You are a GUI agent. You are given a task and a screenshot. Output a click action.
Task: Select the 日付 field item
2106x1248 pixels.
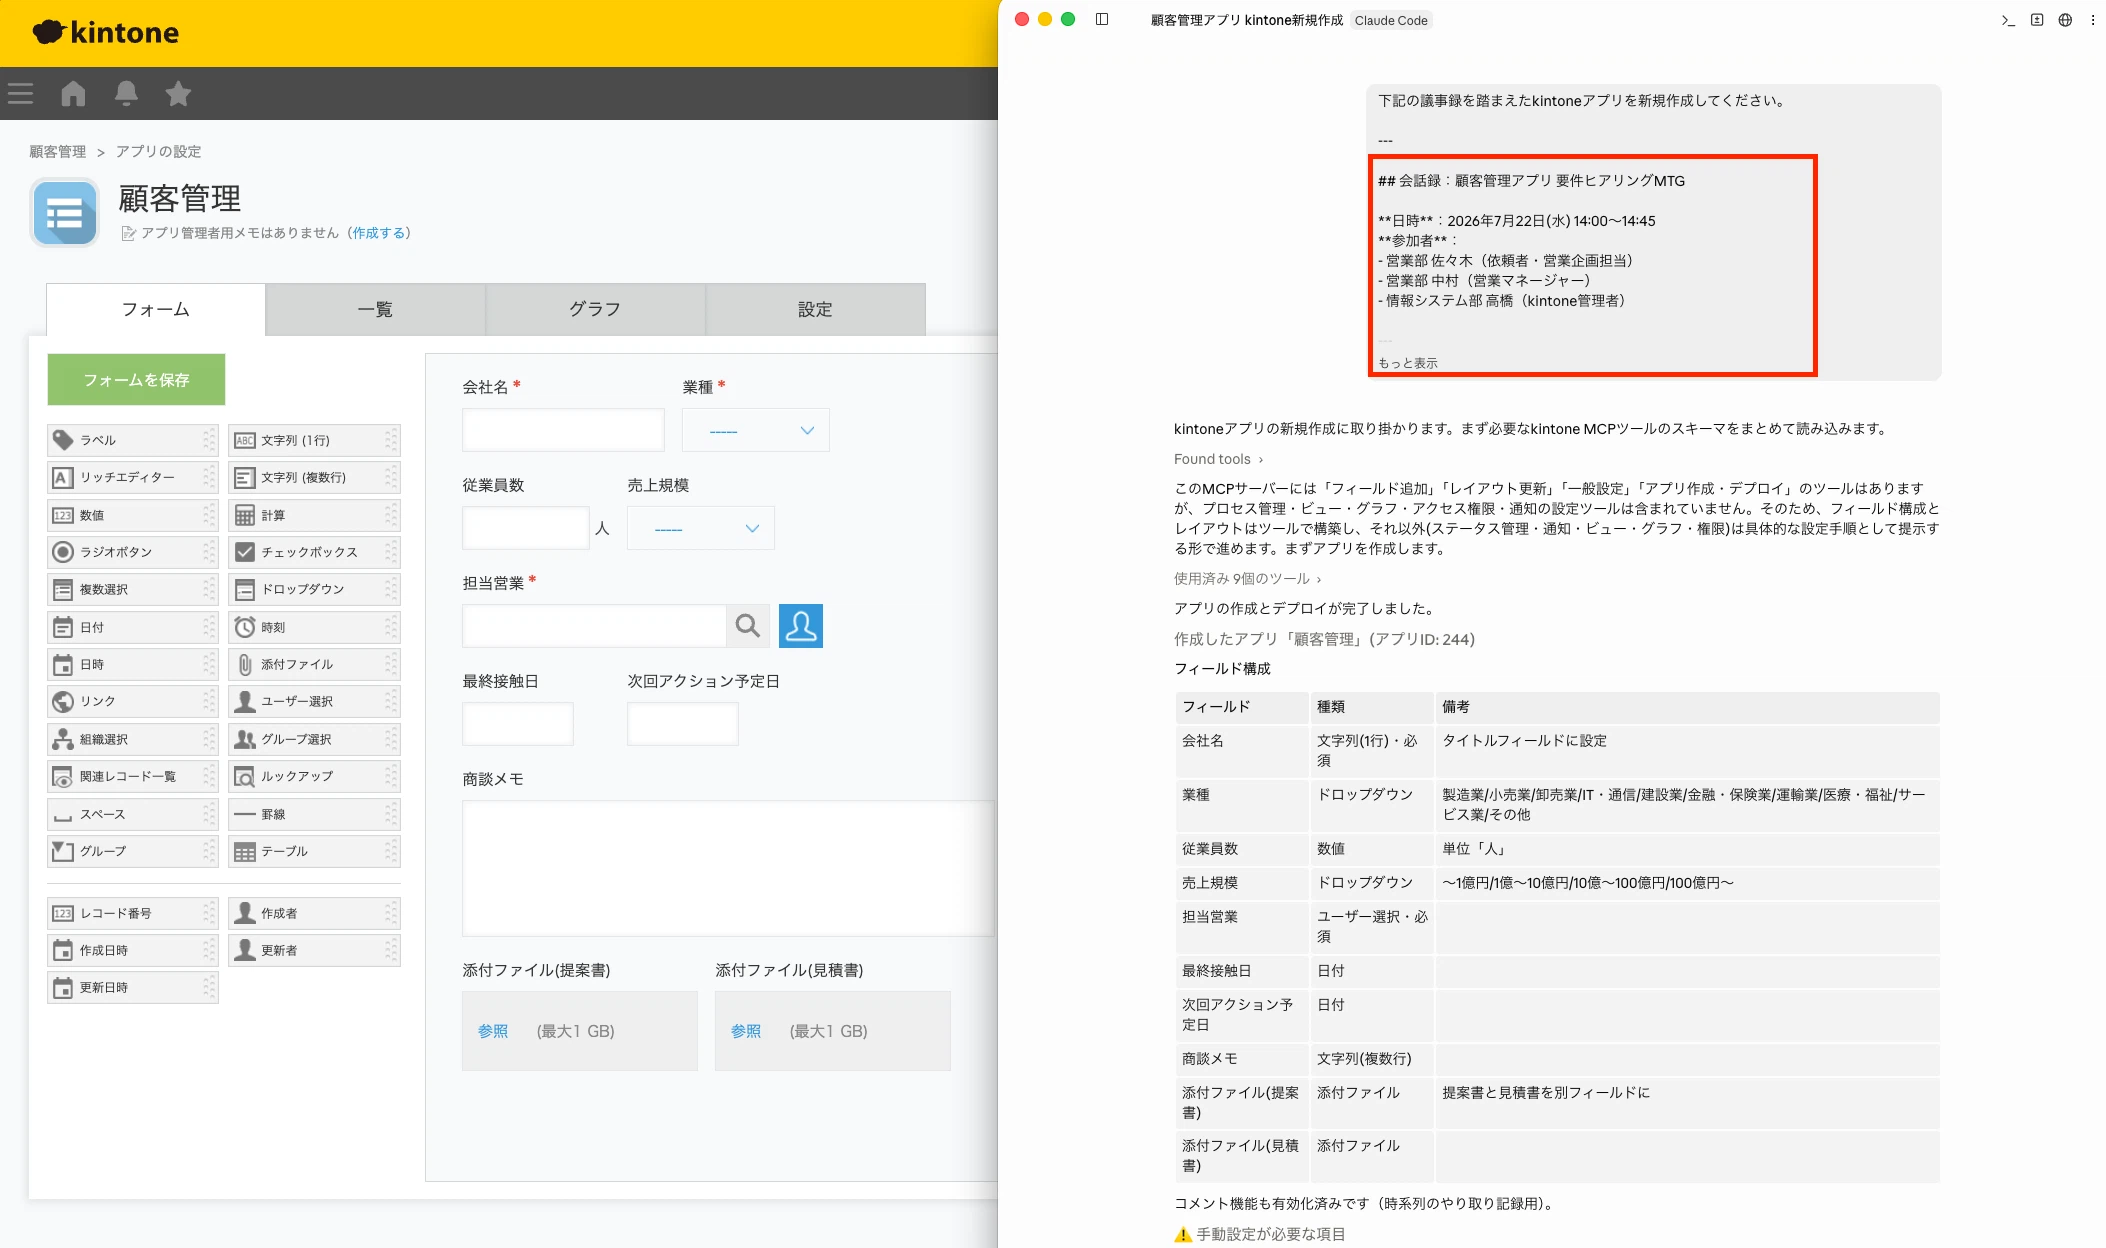point(132,627)
